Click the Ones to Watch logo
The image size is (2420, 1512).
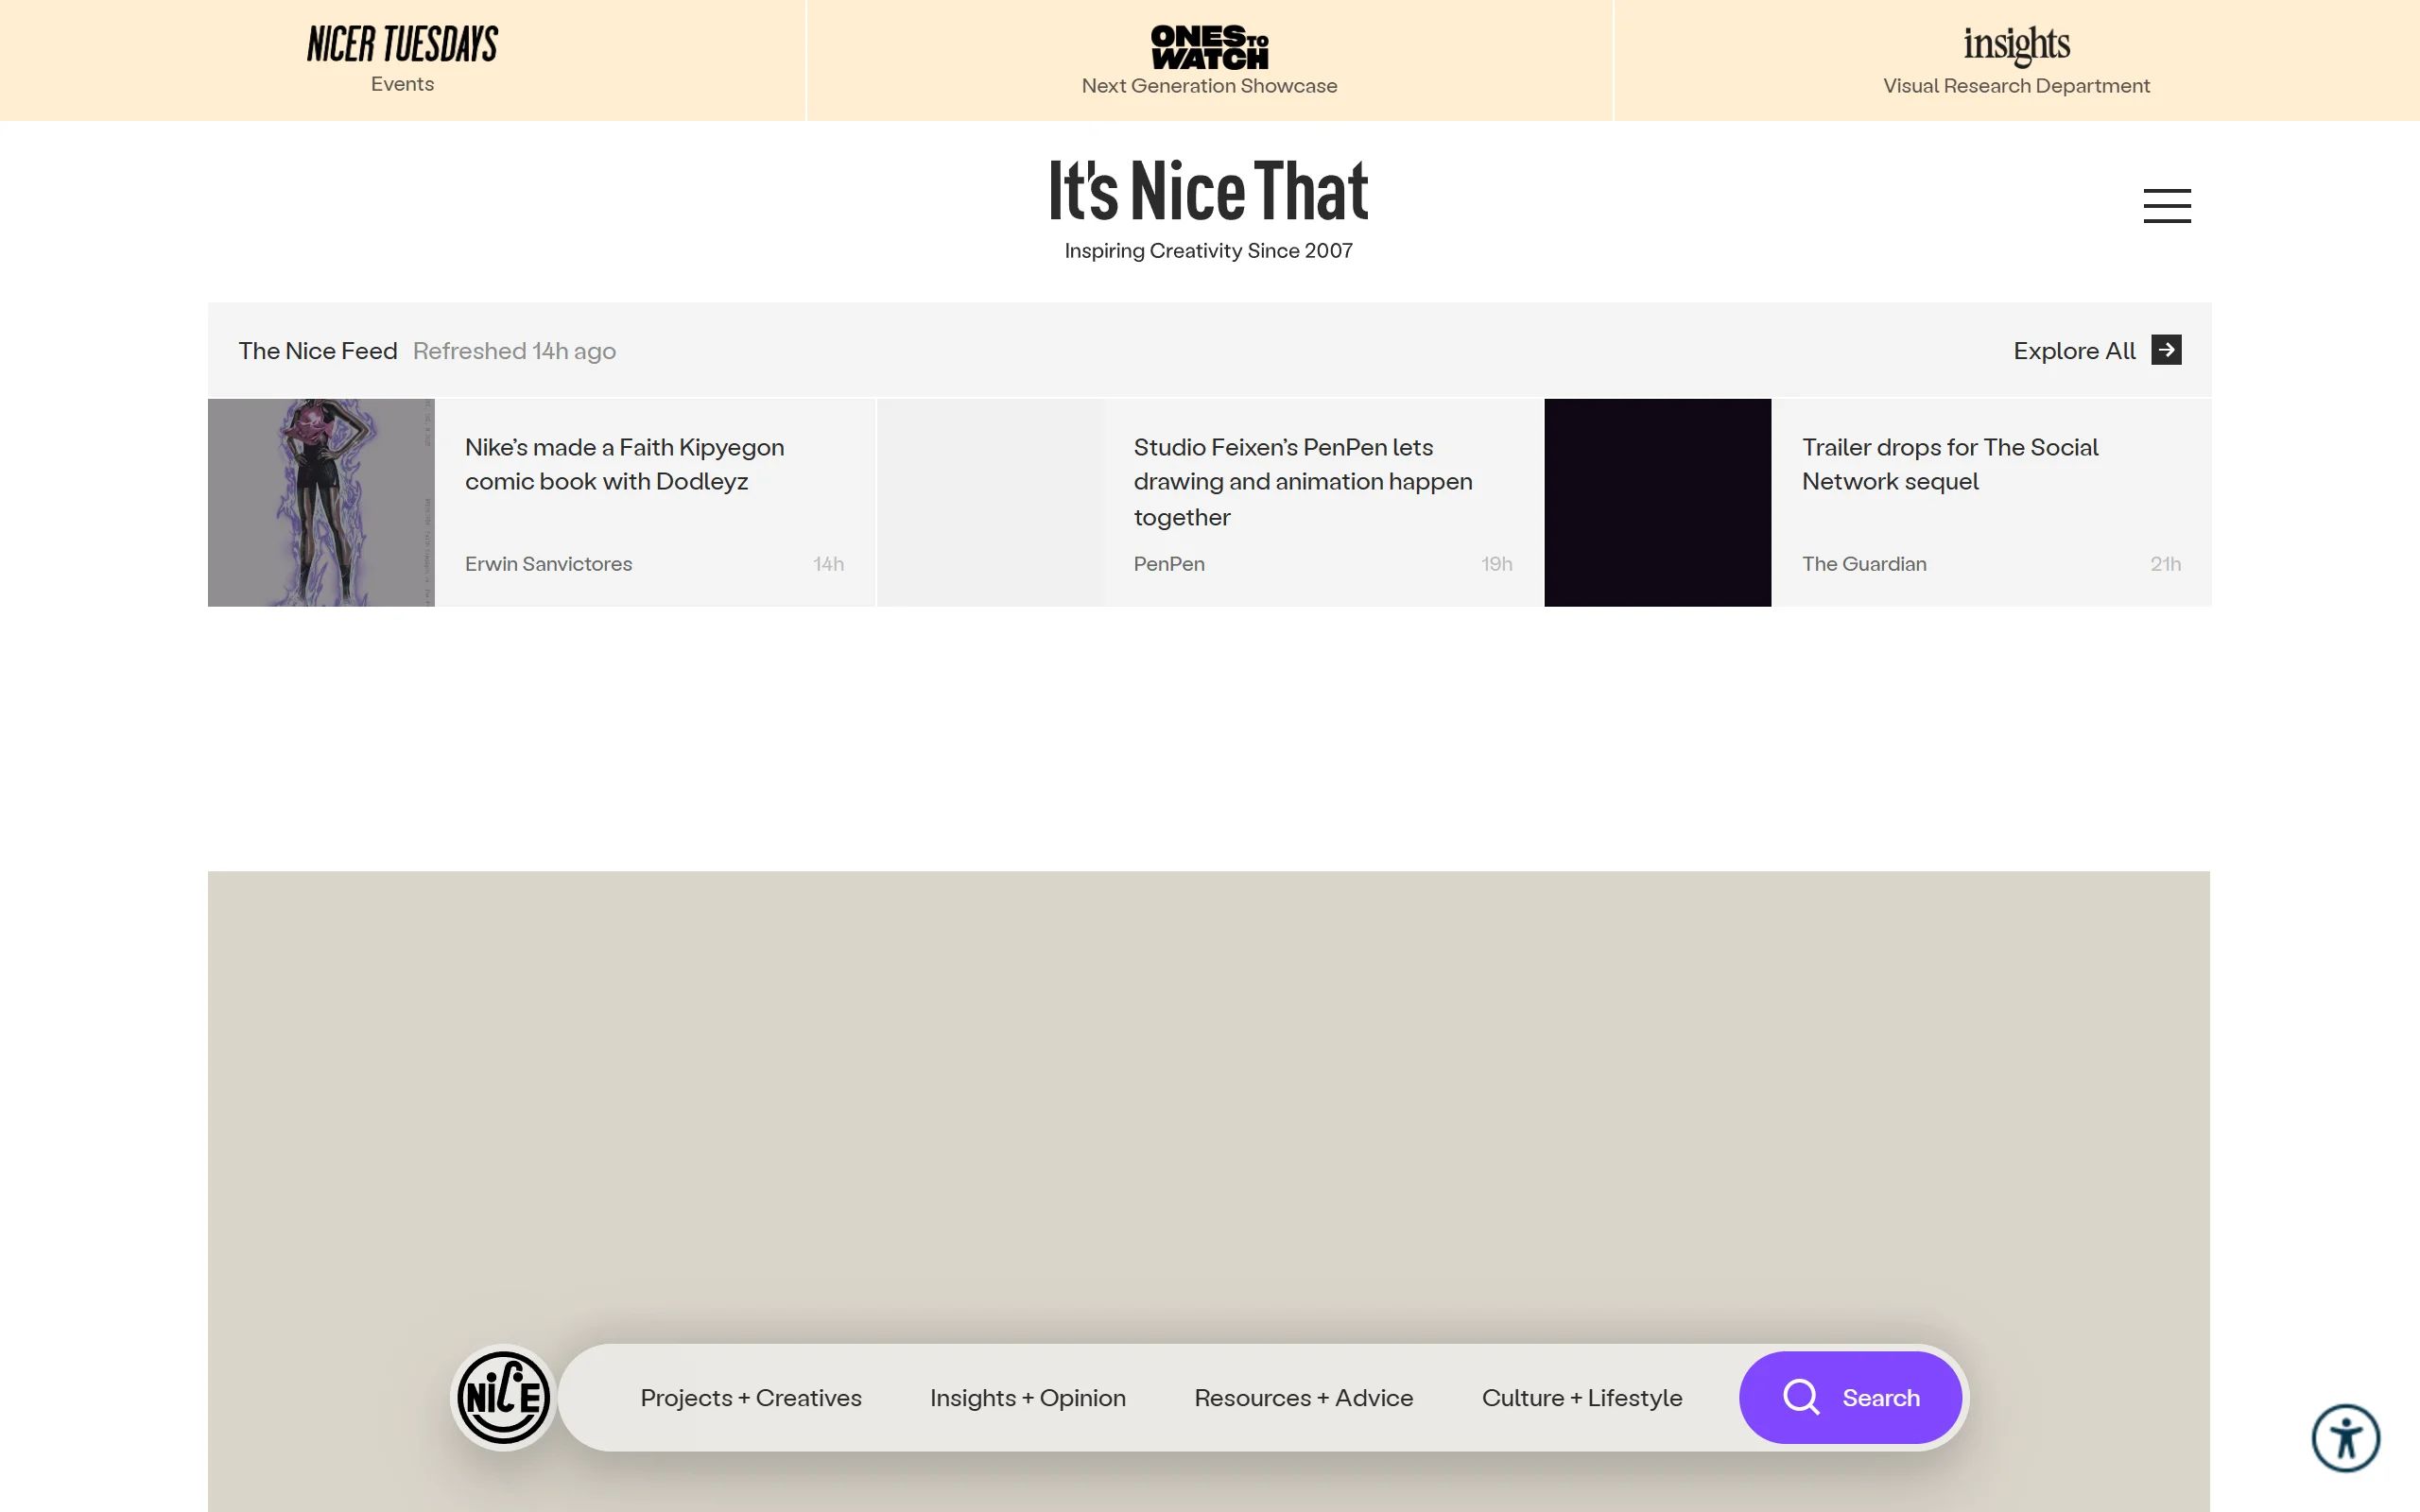tap(1209, 47)
